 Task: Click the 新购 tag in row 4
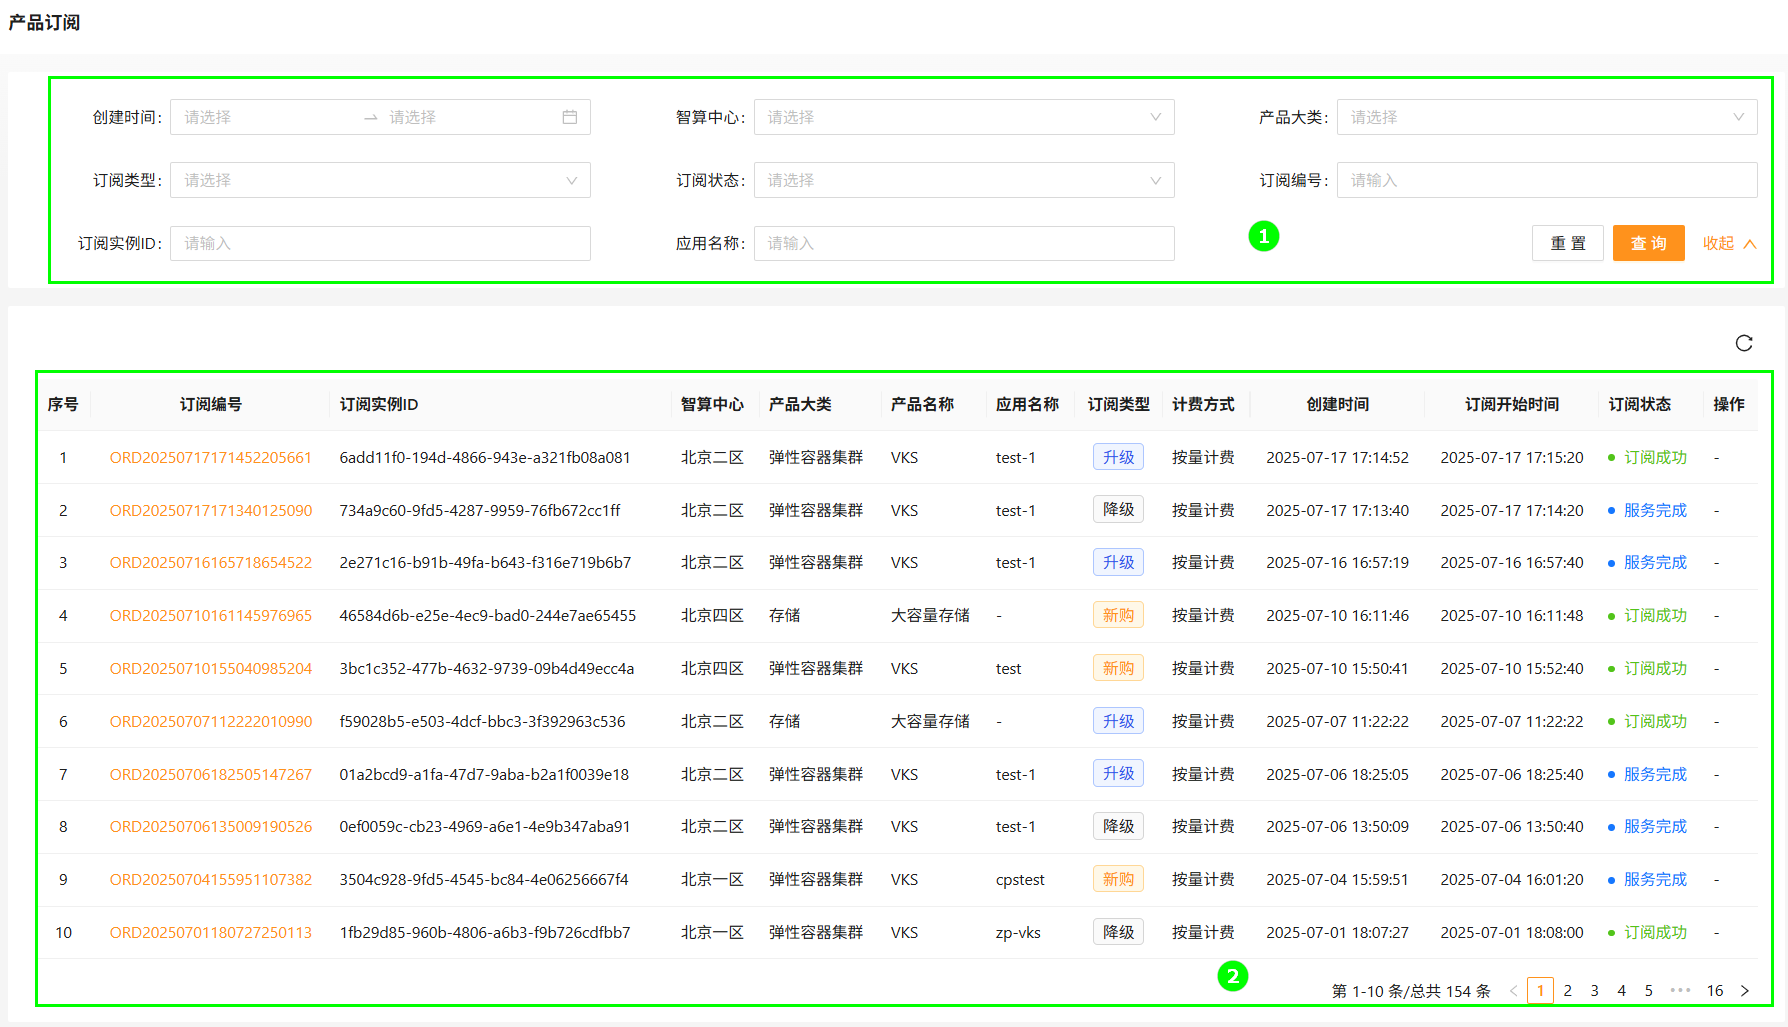click(1118, 615)
